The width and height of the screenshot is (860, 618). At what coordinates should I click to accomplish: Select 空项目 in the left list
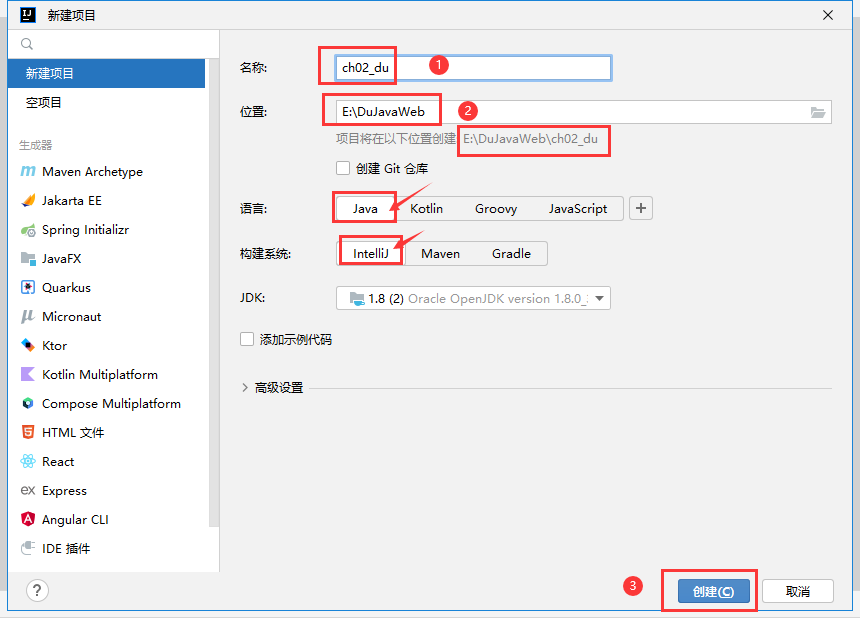(x=44, y=103)
